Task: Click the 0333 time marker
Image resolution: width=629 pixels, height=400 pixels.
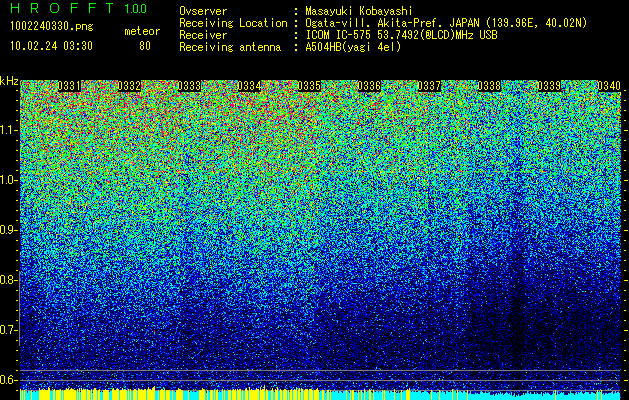Action: coord(189,86)
